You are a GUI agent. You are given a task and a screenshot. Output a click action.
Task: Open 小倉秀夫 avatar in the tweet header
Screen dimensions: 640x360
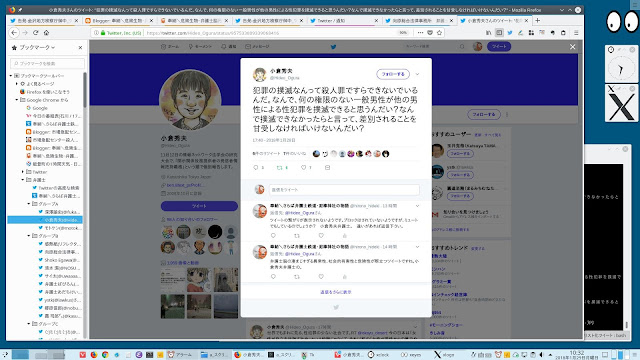260,75
